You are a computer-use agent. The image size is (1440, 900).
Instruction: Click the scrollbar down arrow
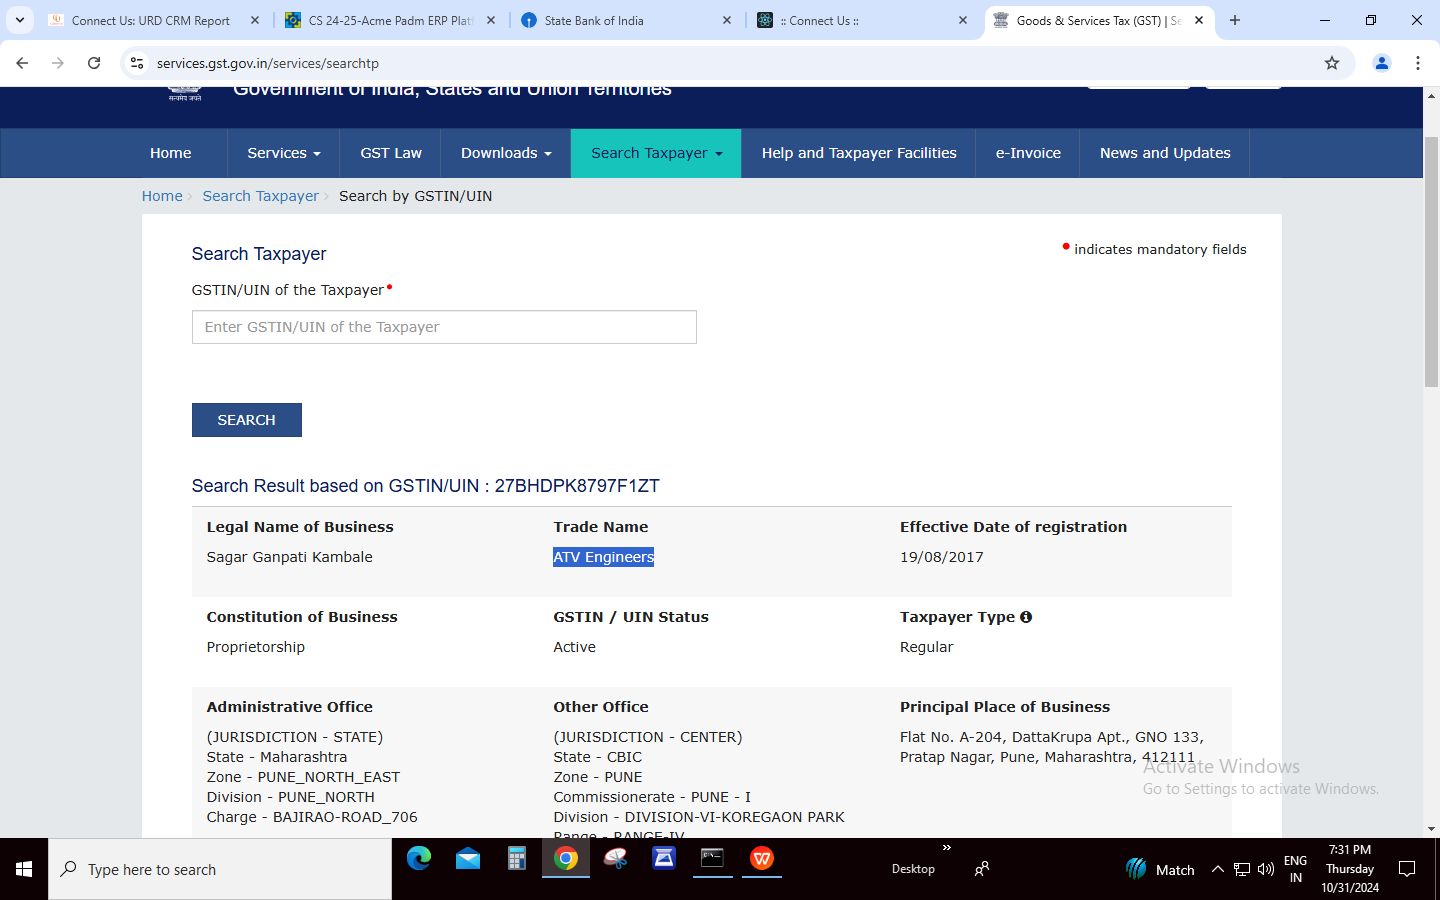point(1431,829)
